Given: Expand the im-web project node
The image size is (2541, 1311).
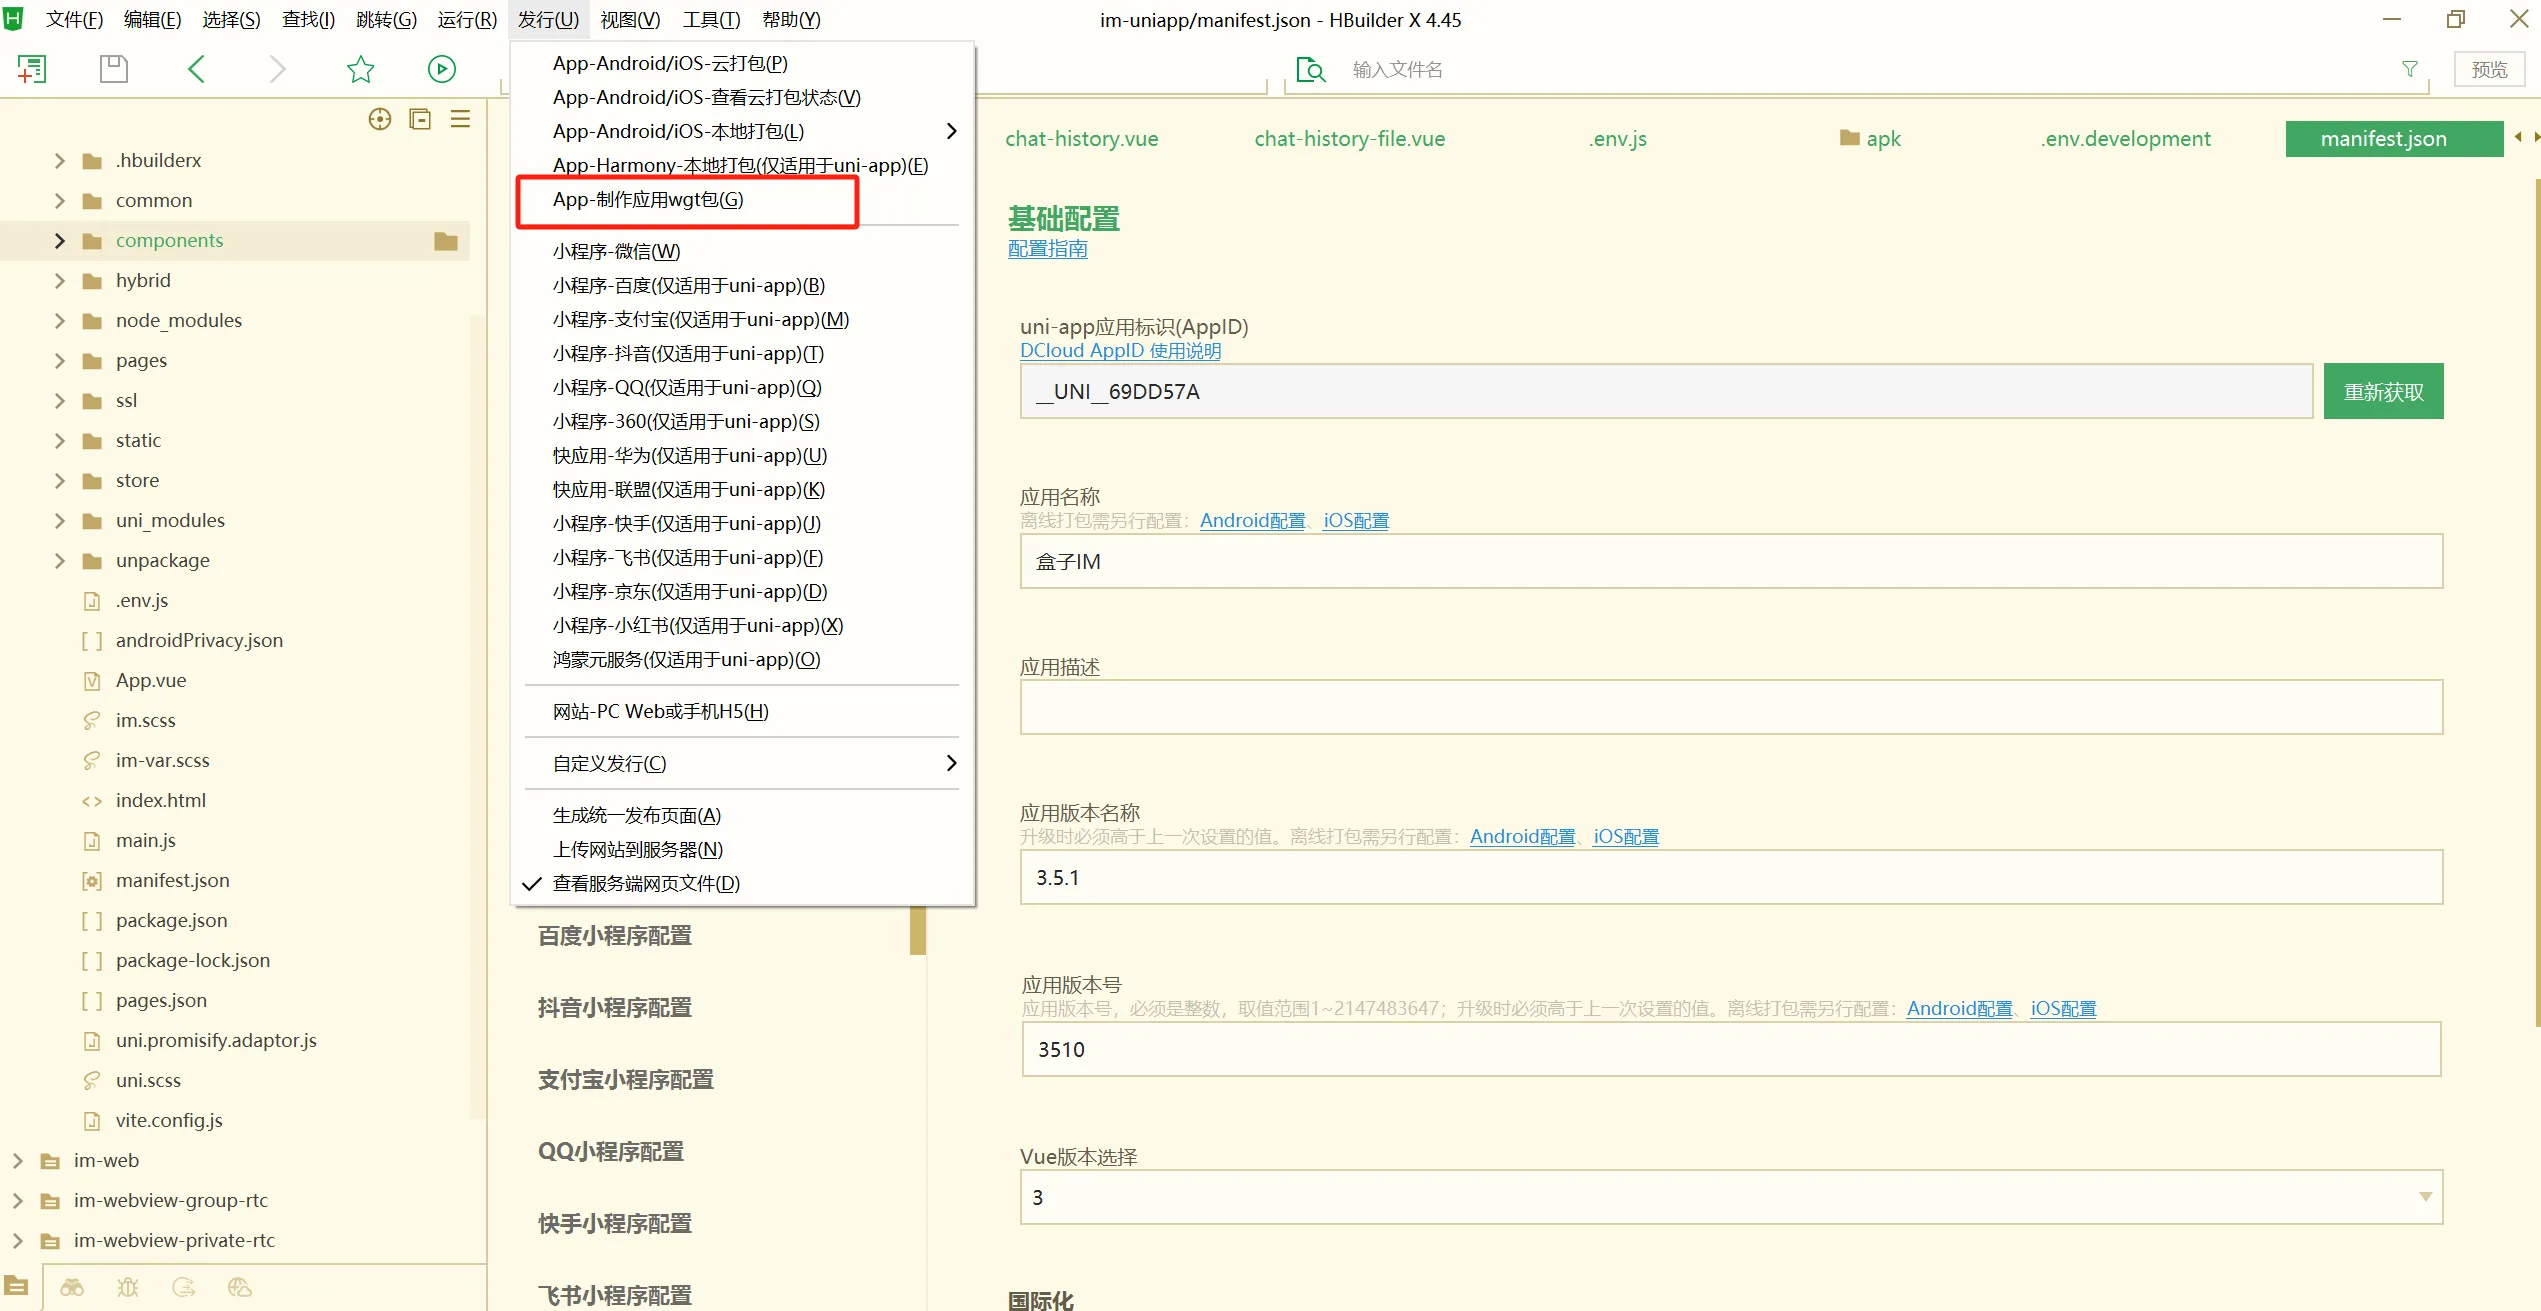Looking at the screenshot, I should [17, 1161].
